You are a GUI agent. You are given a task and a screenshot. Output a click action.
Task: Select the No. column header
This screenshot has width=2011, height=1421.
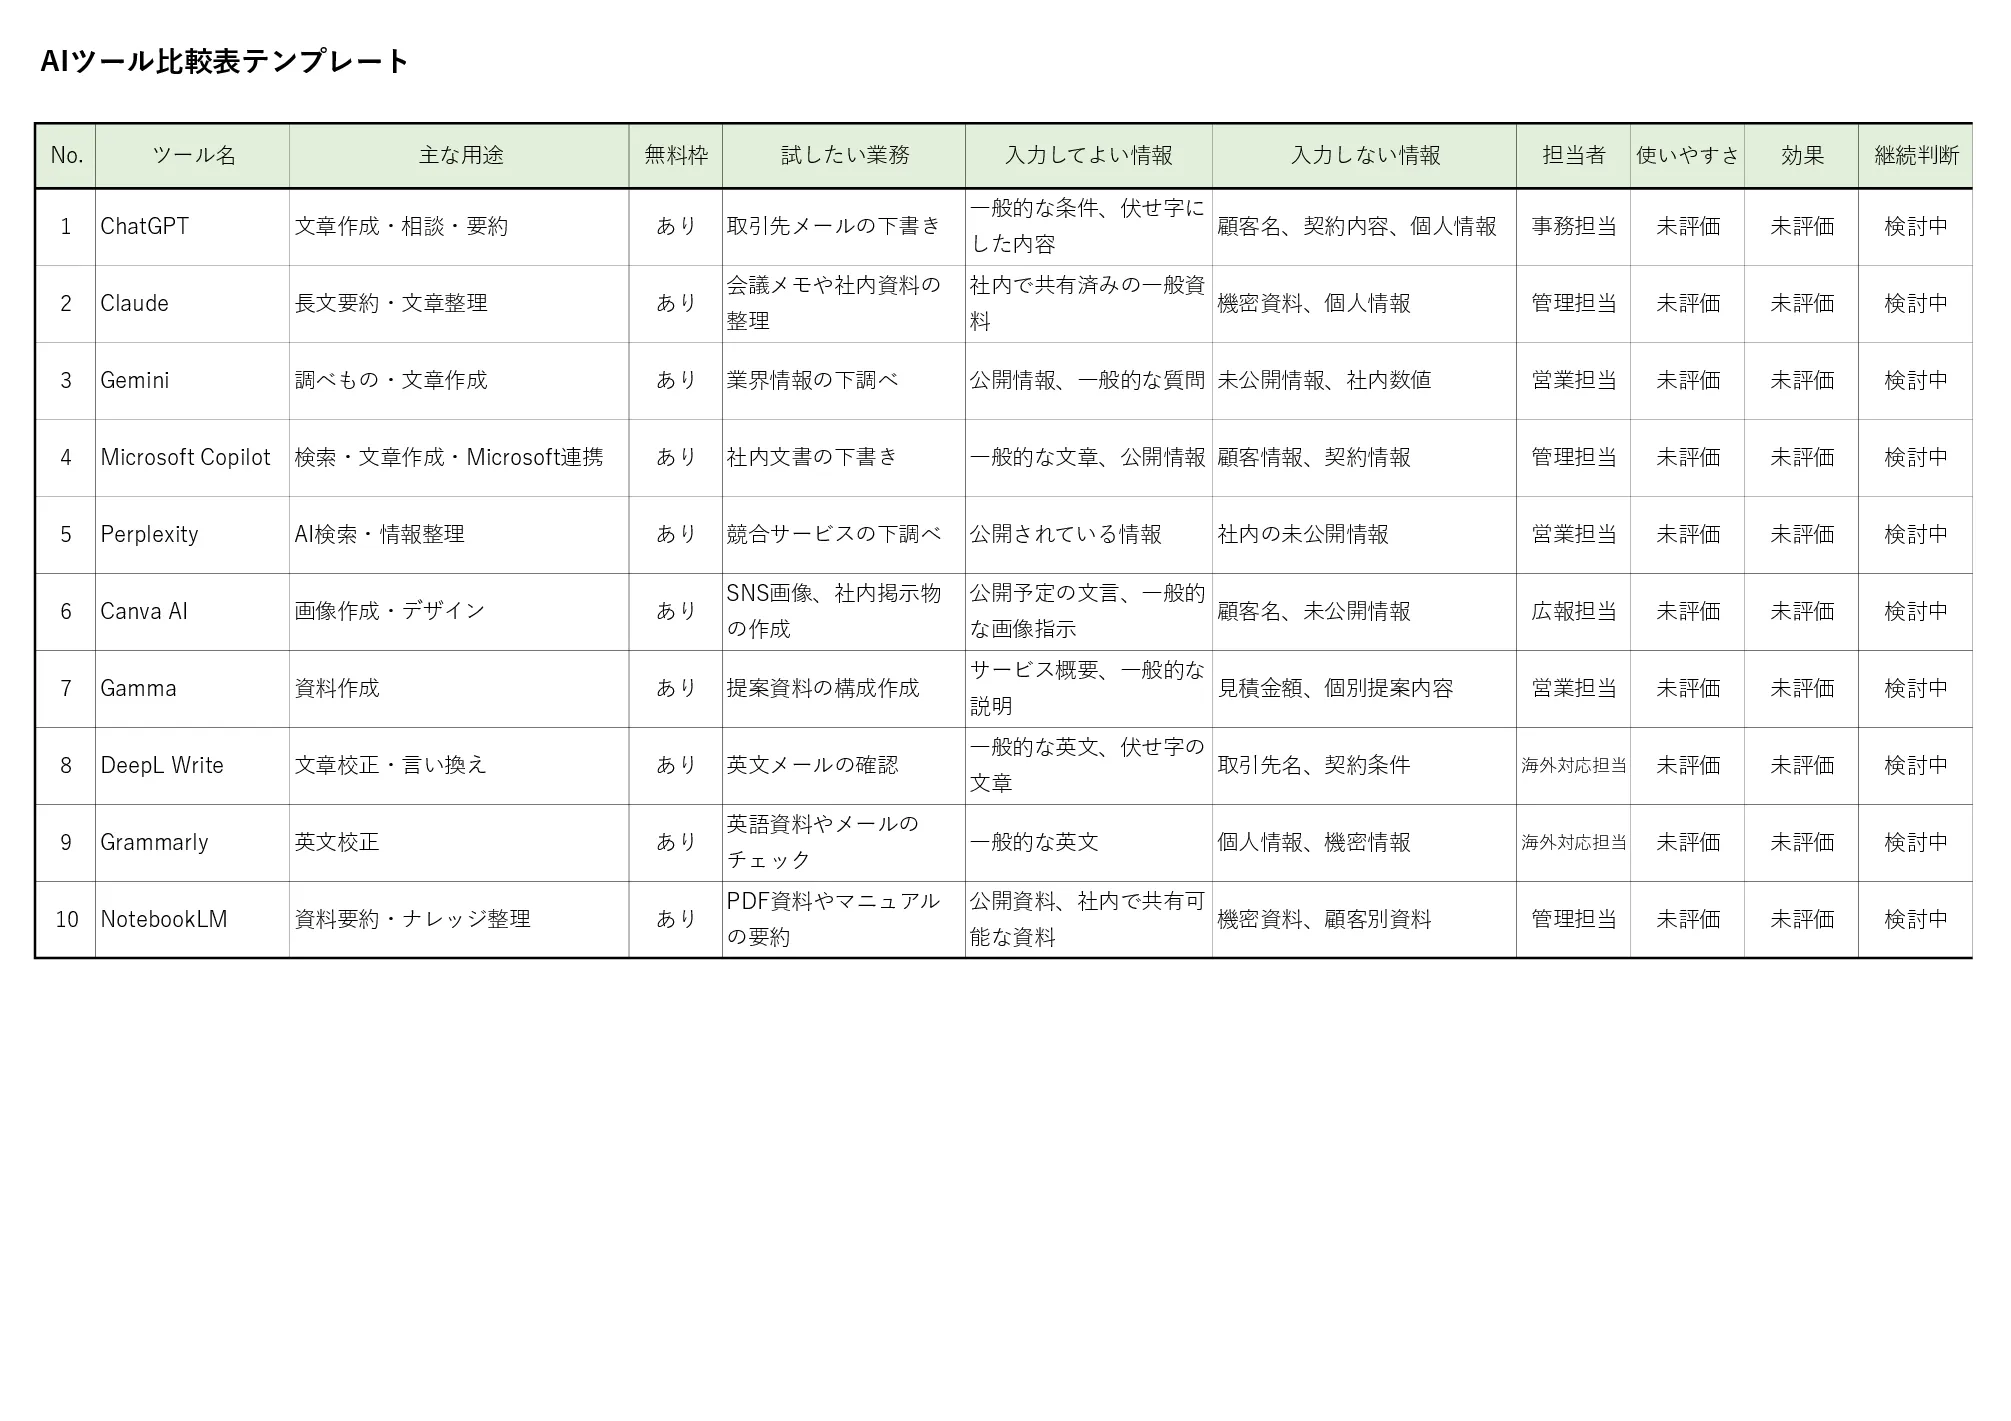66,156
